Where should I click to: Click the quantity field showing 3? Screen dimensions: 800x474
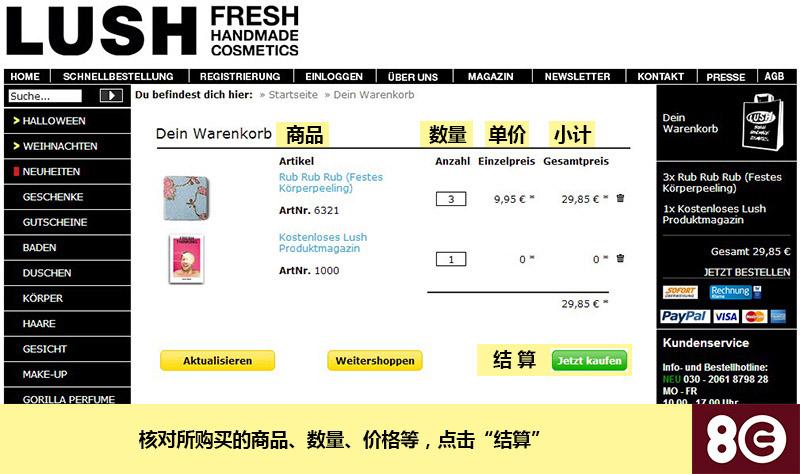coord(451,199)
